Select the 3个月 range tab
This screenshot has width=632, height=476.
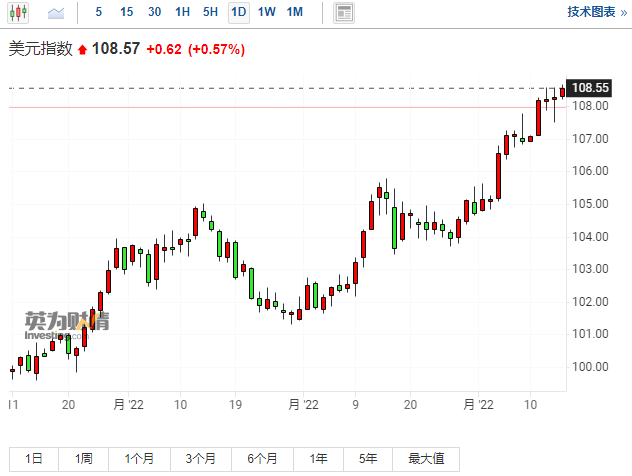pyautogui.click(x=200, y=459)
